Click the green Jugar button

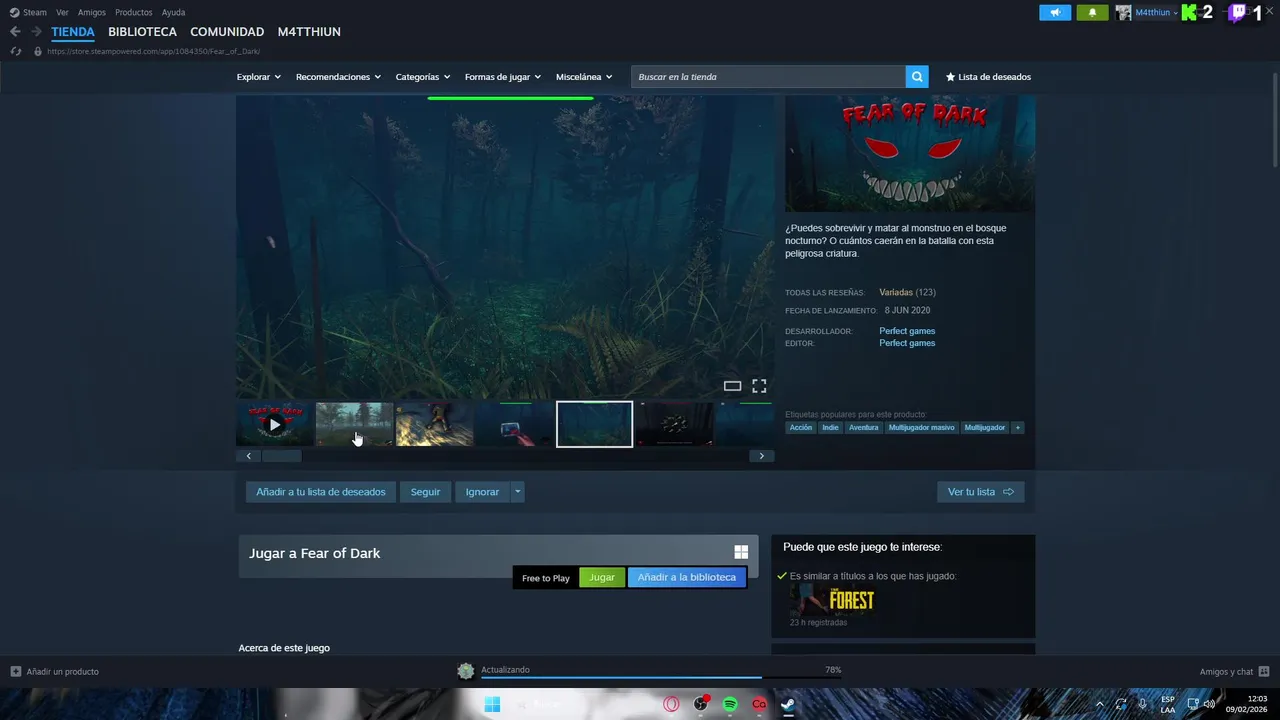[x=602, y=577]
